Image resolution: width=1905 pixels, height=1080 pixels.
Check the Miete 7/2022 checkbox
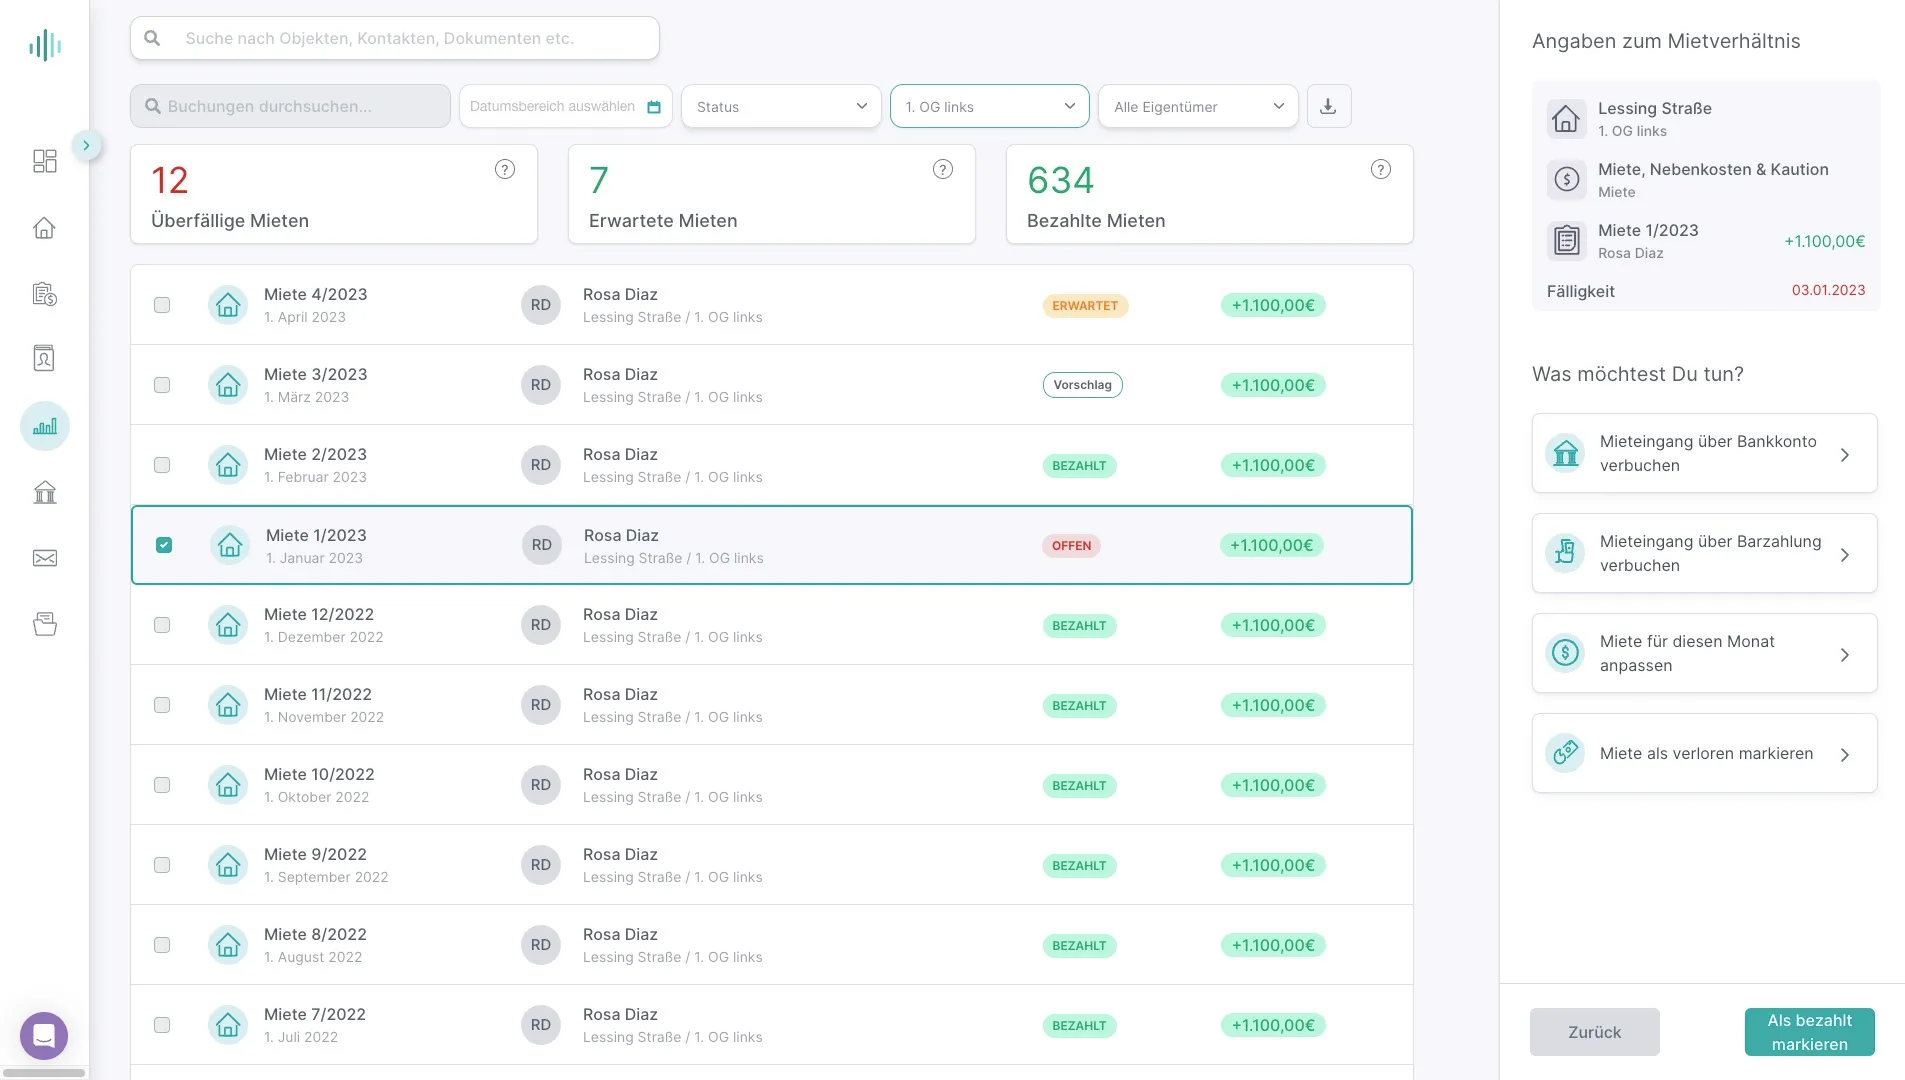pos(162,1025)
